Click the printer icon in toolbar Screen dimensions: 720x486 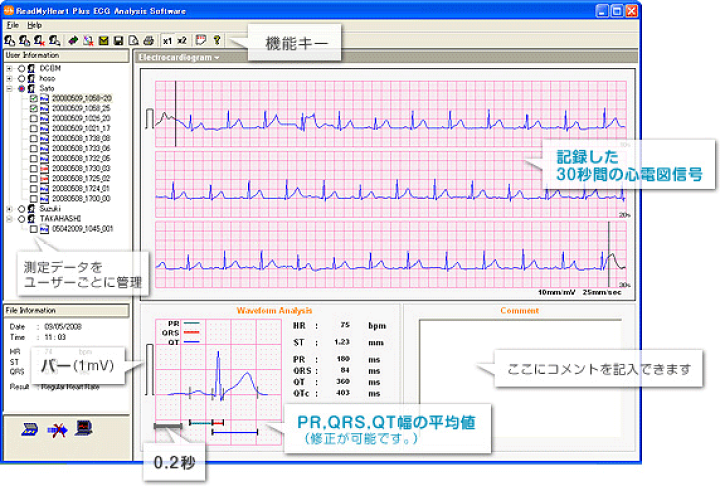(148, 41)
